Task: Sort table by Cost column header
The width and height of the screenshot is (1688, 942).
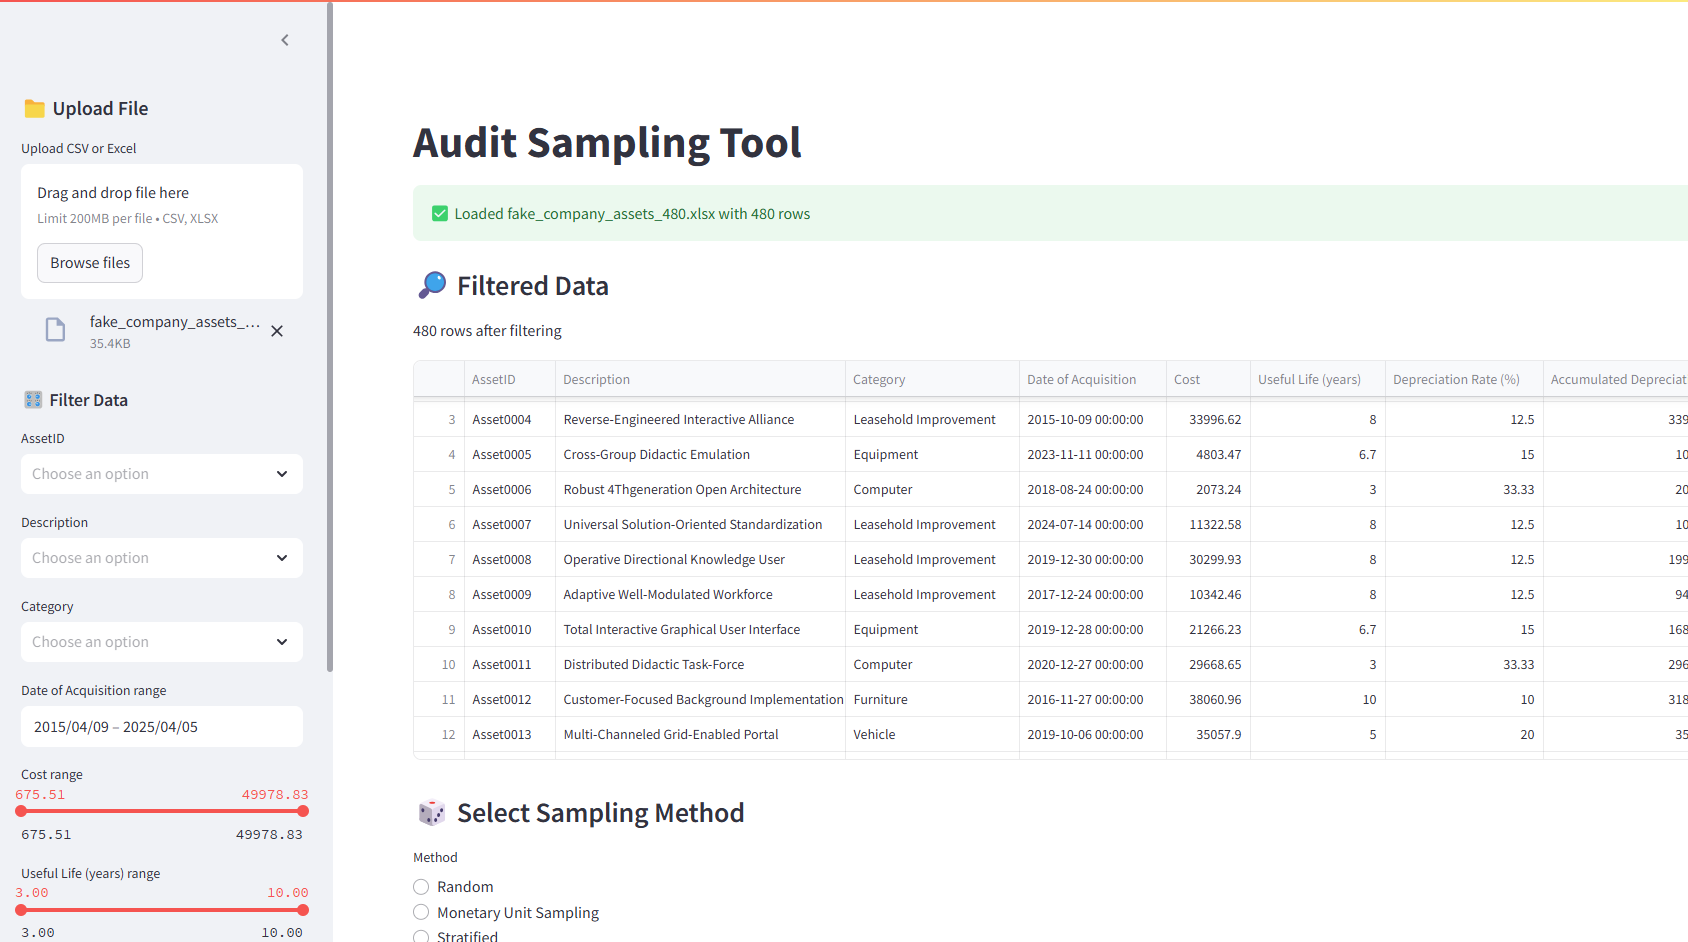Action: [1208, 379]
